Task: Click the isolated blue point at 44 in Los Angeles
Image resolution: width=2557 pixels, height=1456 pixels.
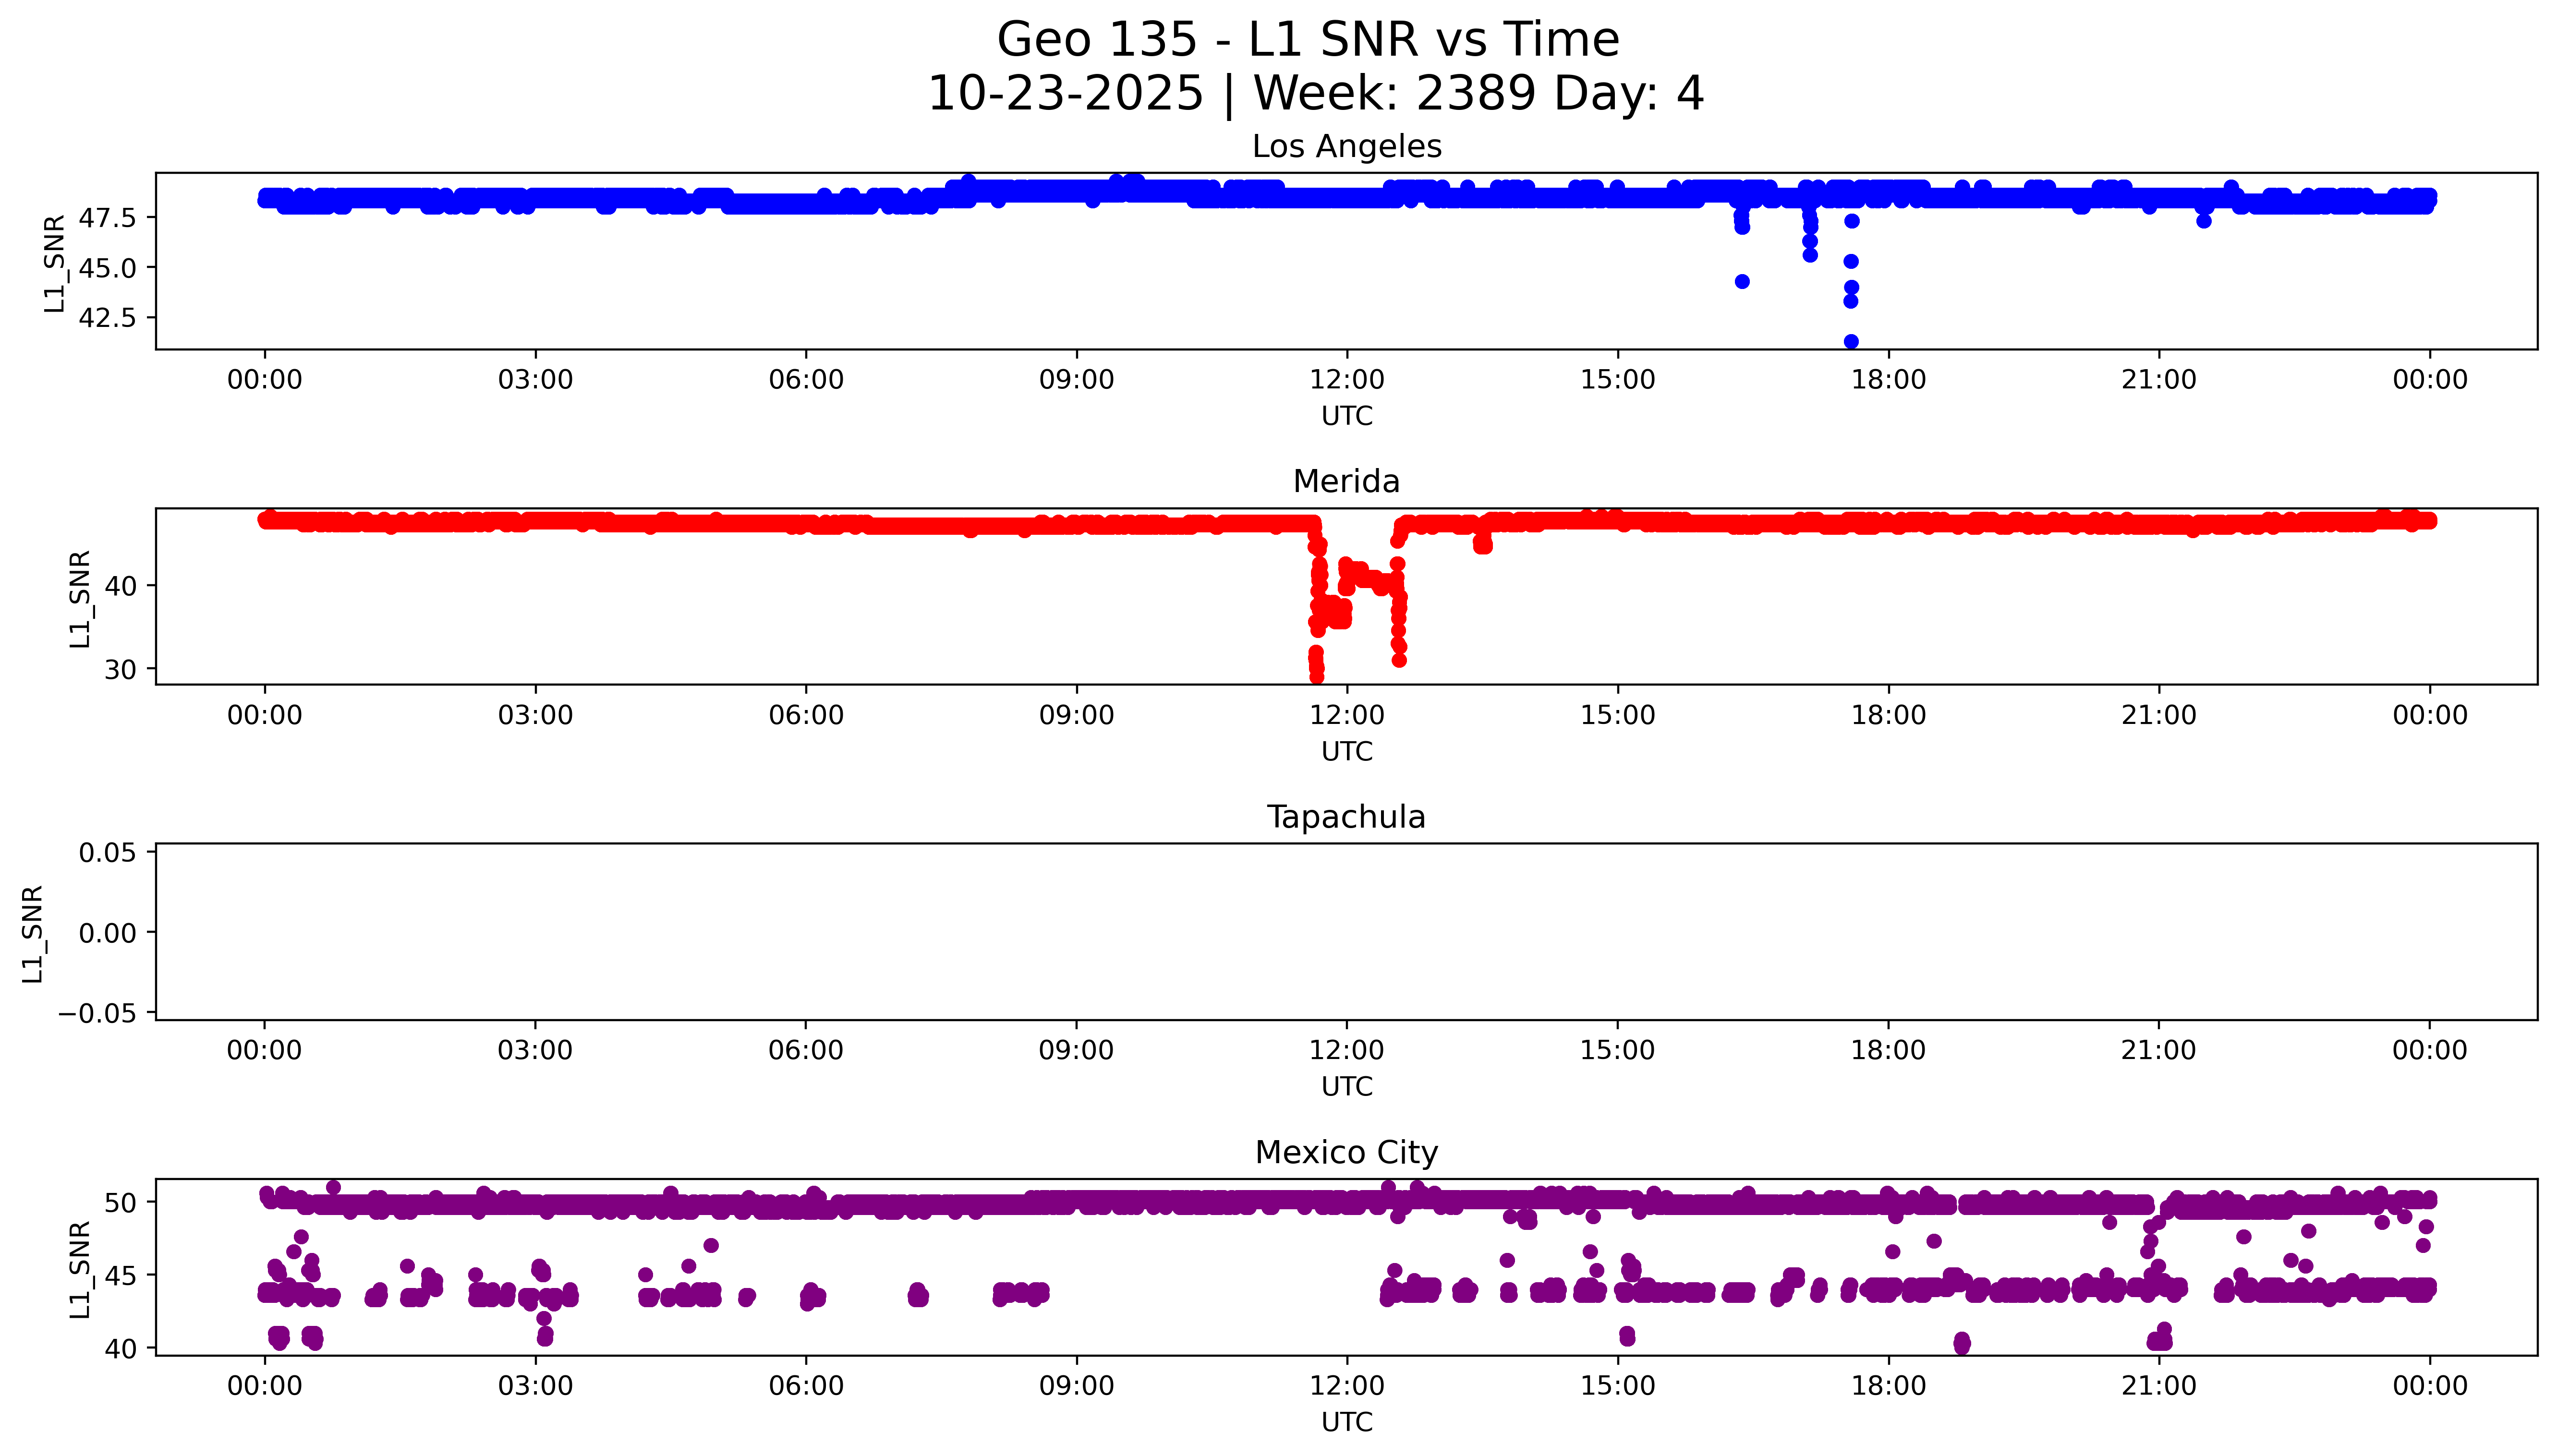Action: tap(1742, 281)
